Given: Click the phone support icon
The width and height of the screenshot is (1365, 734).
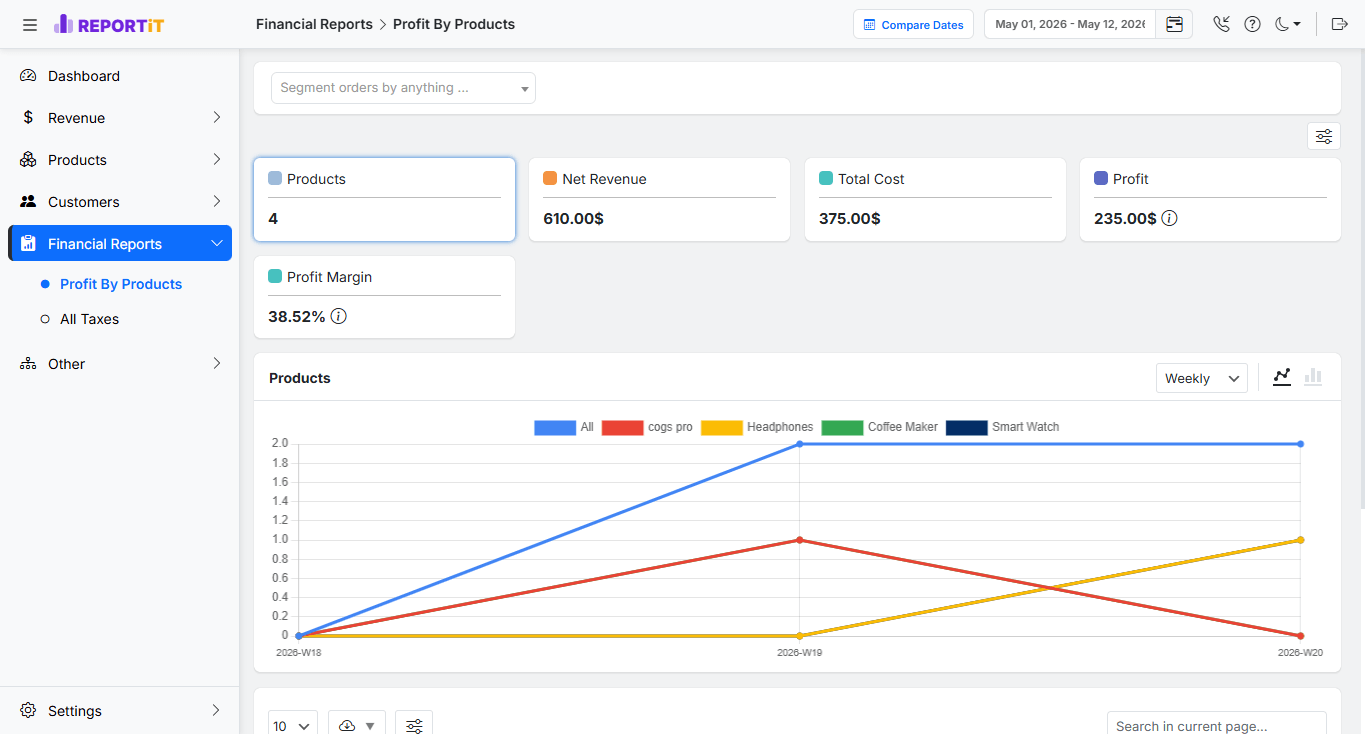Looking at the screenshot, I should tap(1221, 25).
